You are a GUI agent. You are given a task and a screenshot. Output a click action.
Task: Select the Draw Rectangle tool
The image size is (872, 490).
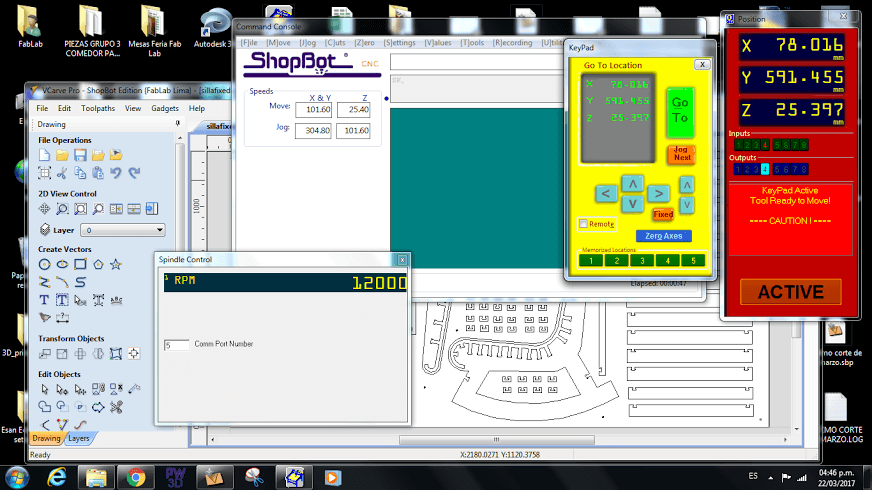[x=80, y=264]
